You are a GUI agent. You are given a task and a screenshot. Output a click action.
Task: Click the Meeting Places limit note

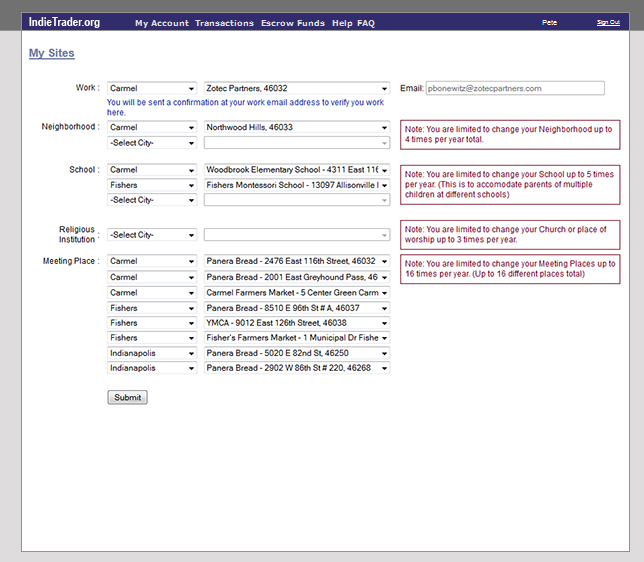pos(510,269)
